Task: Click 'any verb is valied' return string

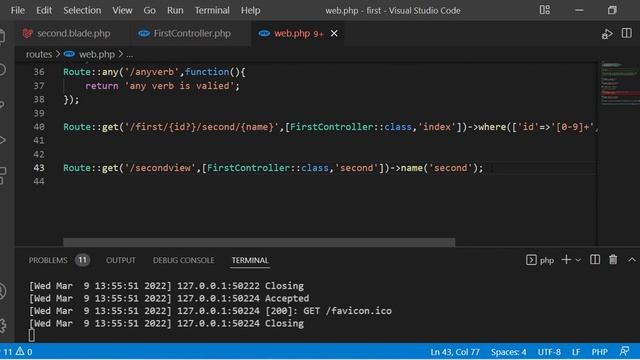Action: [179, 86]
